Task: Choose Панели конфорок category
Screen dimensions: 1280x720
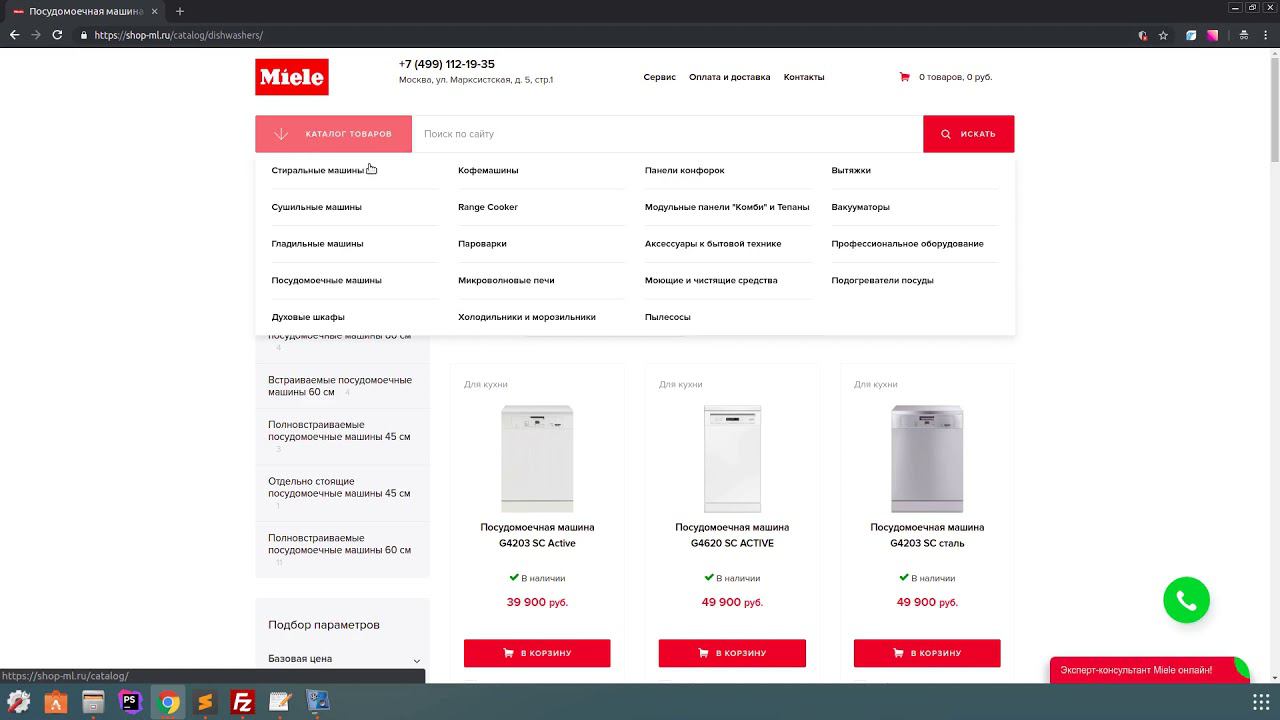Action: tap(685, 170)
